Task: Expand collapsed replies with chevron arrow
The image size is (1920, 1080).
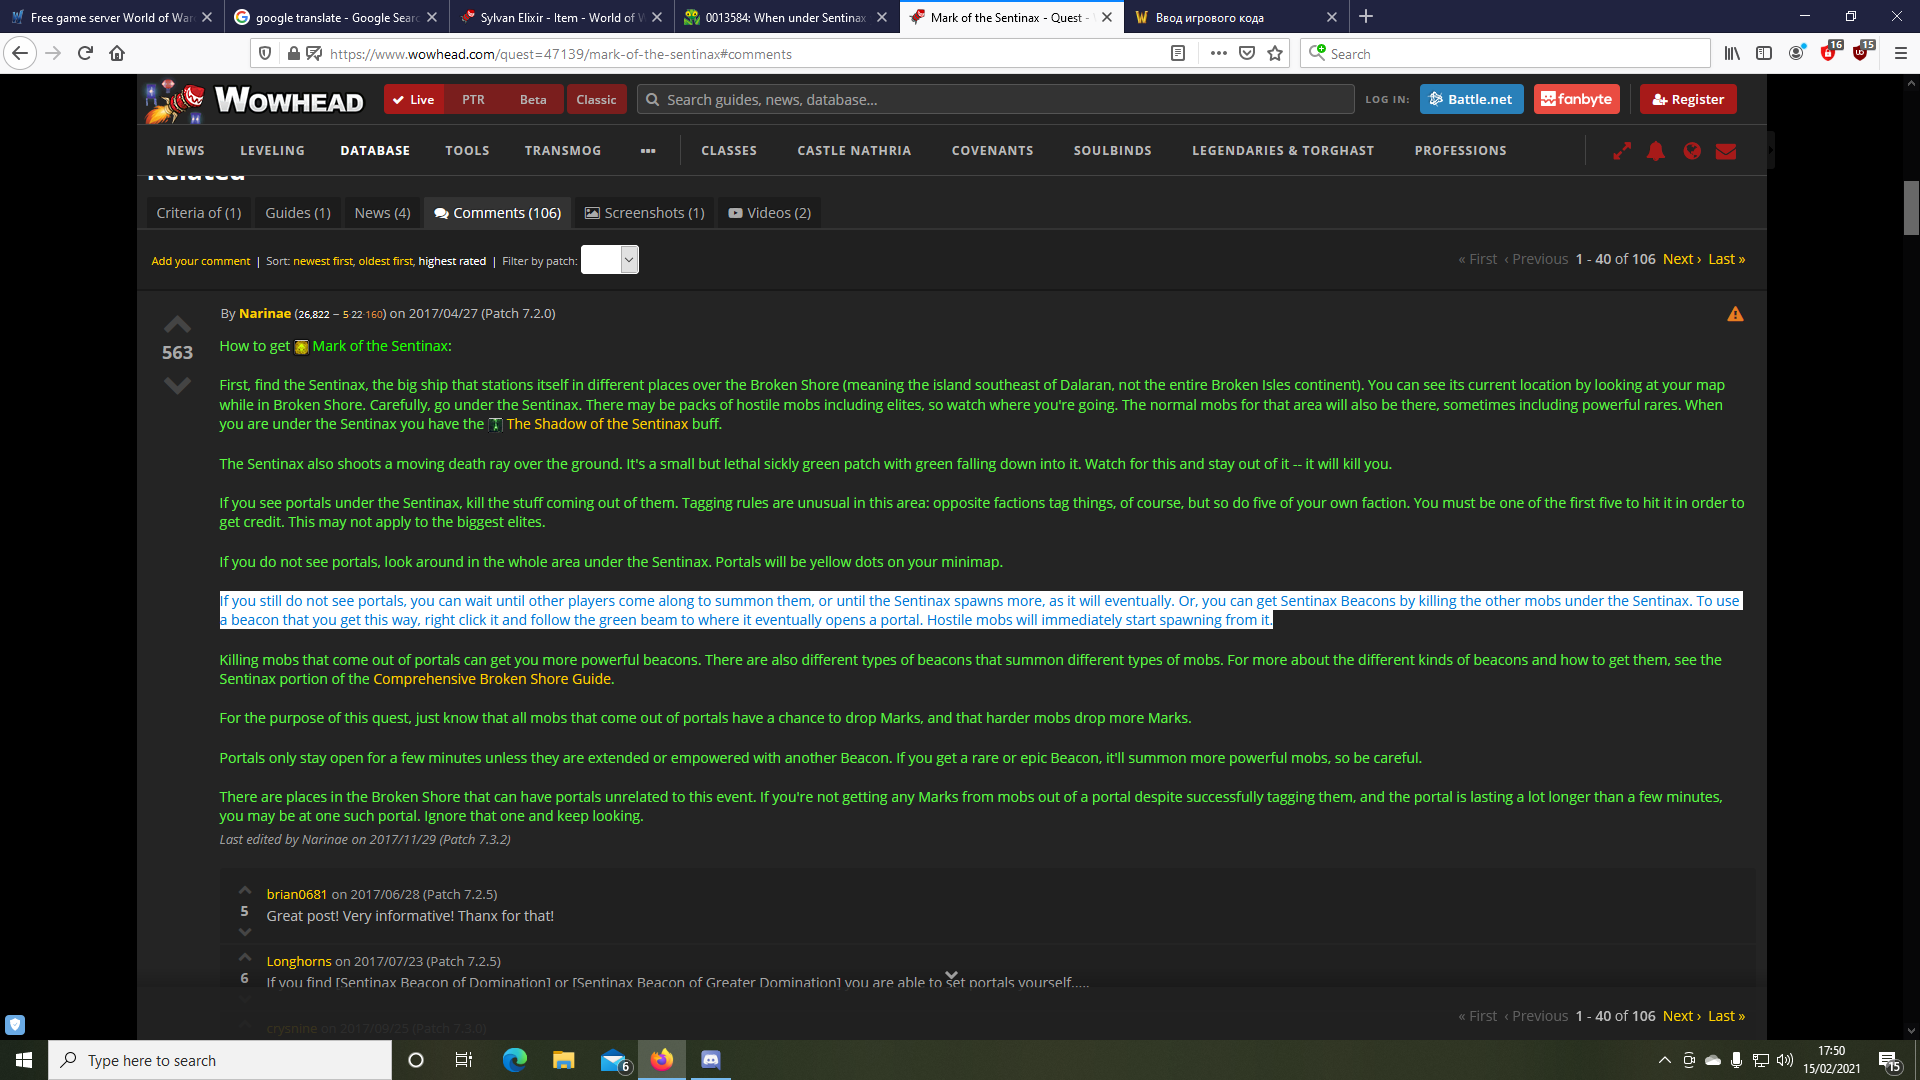Action: pyautogui.click(x=951, y=974)
